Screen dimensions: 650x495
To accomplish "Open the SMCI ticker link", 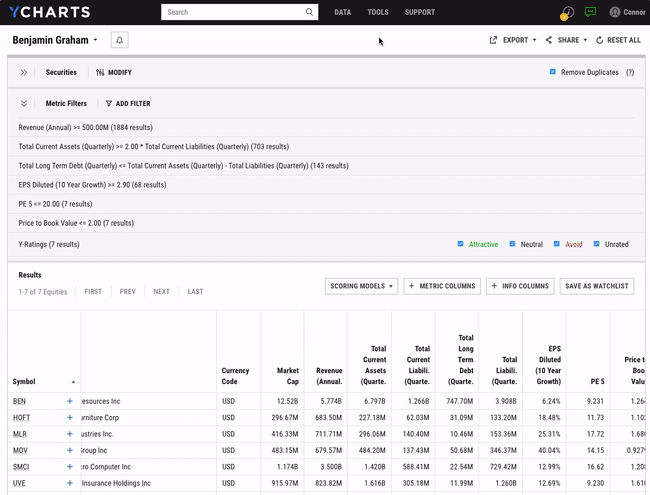I will pos(21,467).
